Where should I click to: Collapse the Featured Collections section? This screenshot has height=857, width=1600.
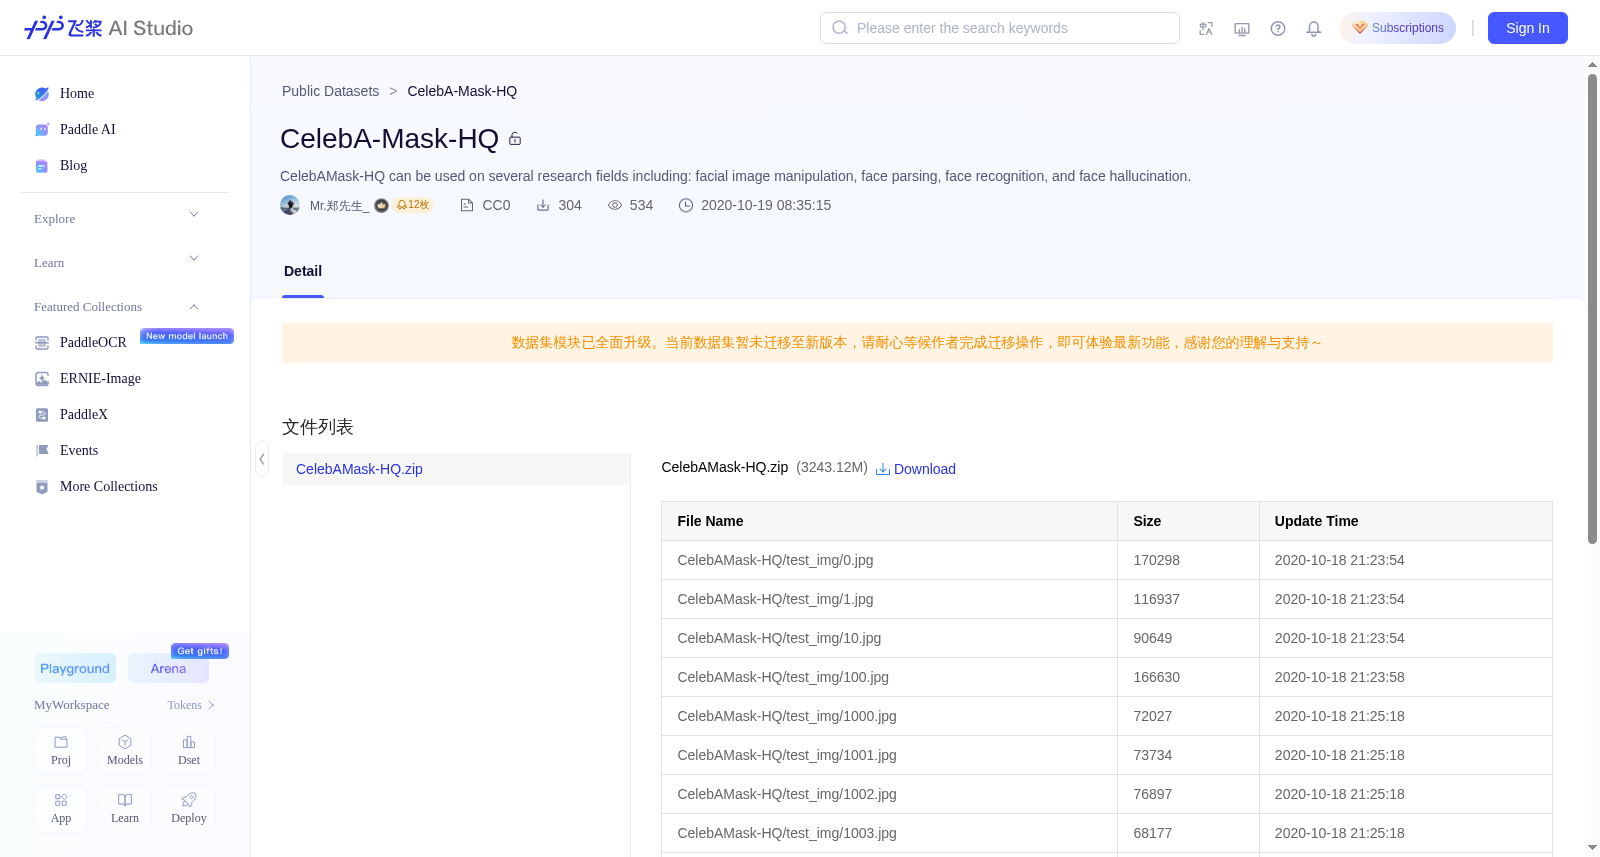coord(194,307)
